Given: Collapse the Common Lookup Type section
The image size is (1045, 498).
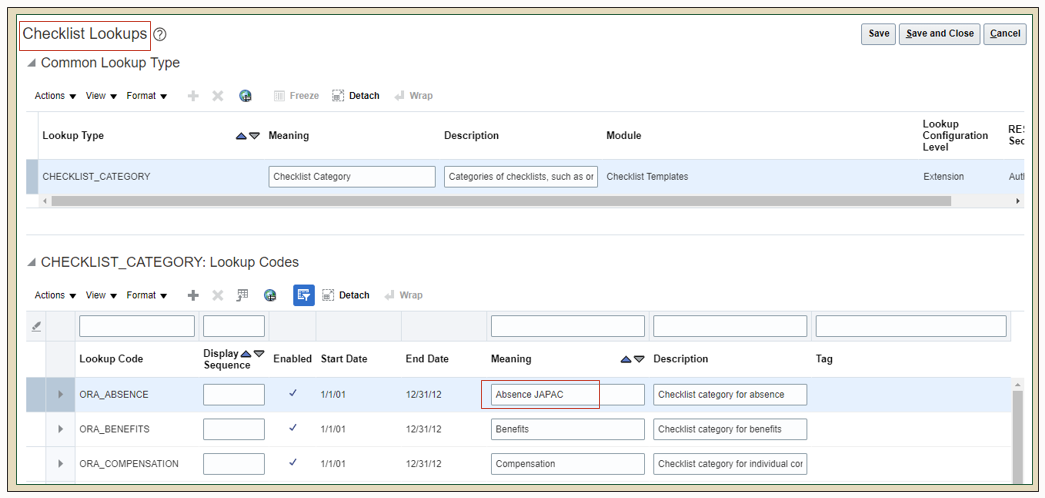Looking at the screenshot, I should click(x=31, y=63).
